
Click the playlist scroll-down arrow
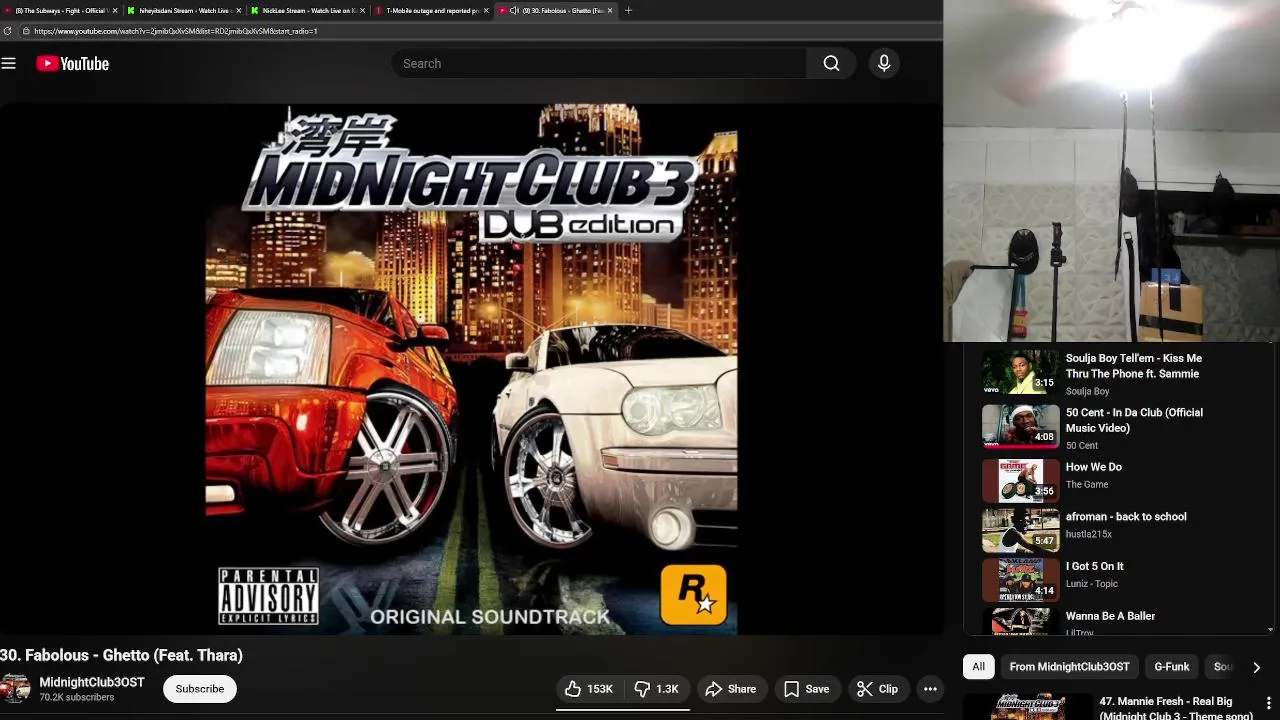1270,630
